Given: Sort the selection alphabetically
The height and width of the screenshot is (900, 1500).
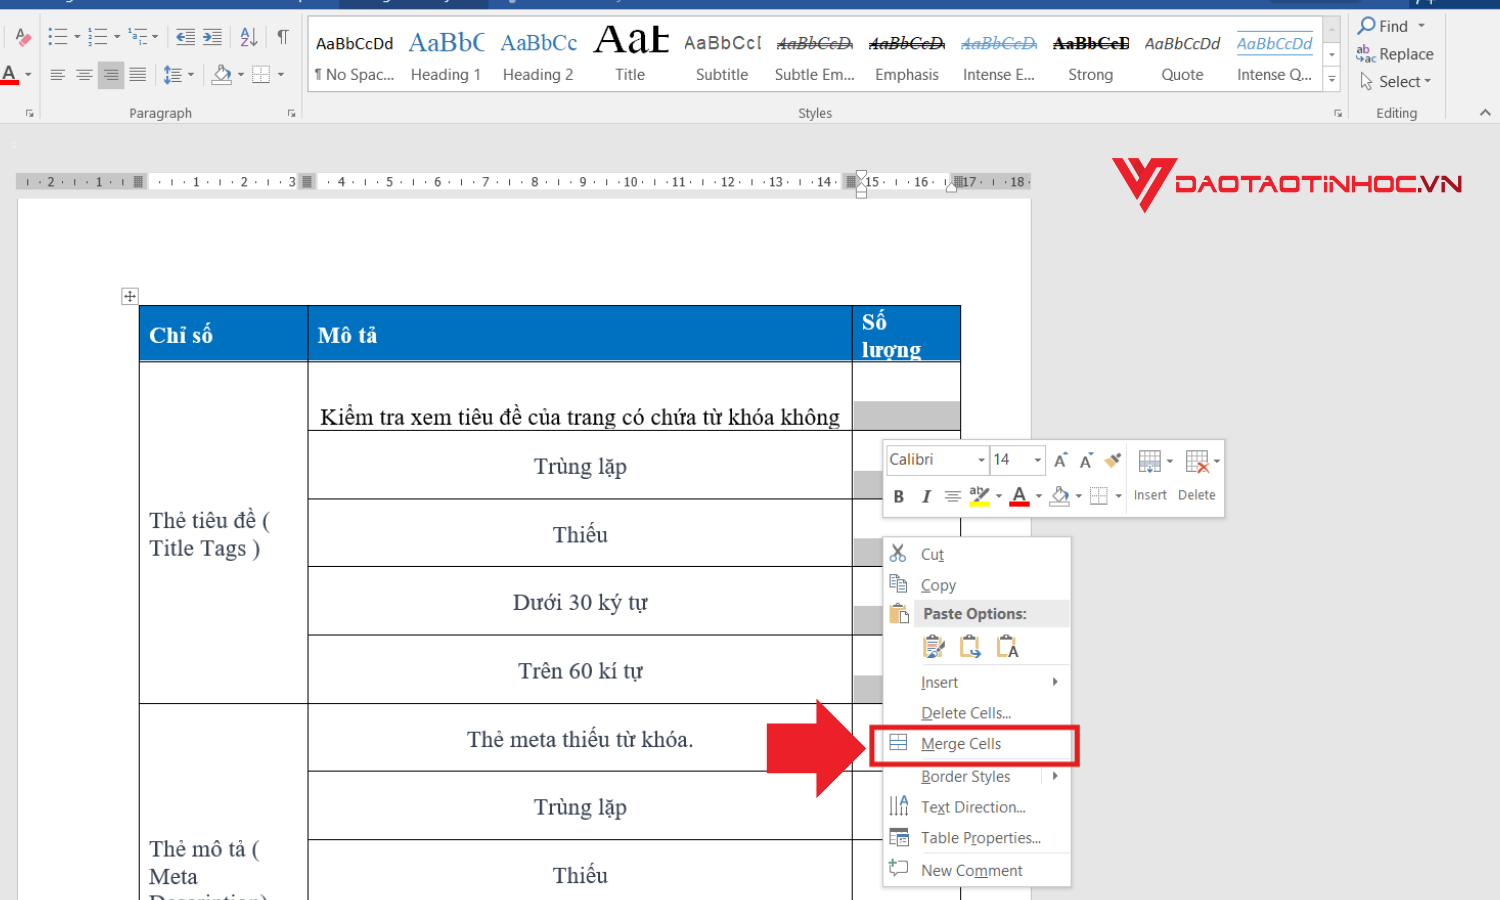Looking at the screenshot, I should click(x=249, y=38).
